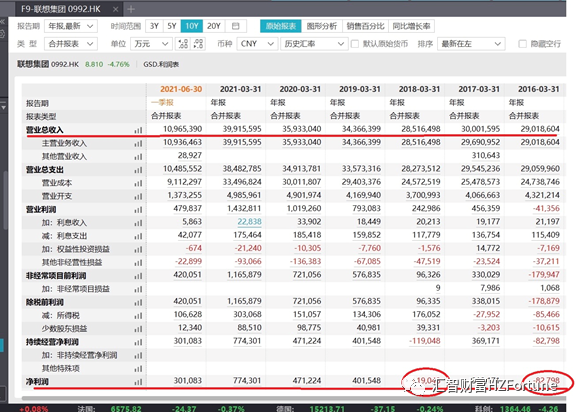Open chart icon for 营业开支 row
The image size is (576, 412).
pos(138,196)
